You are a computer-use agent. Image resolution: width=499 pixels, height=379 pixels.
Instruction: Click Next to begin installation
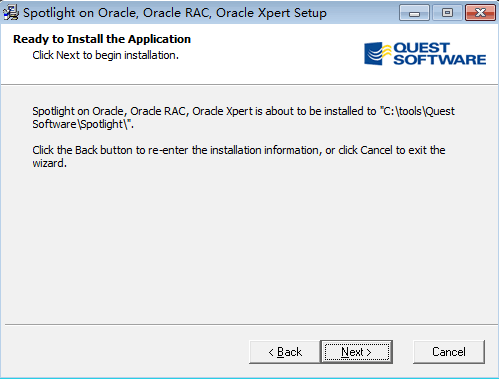[356, 352]
